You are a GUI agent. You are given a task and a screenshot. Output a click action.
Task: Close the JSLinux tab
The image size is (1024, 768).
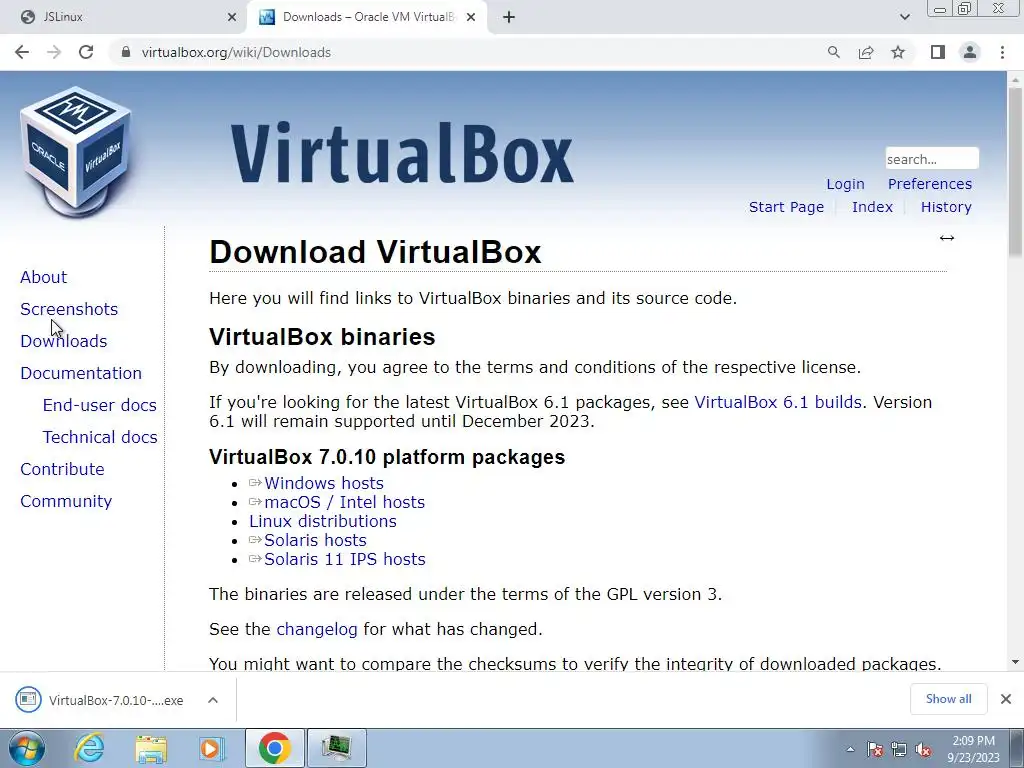tap(232, 18)
